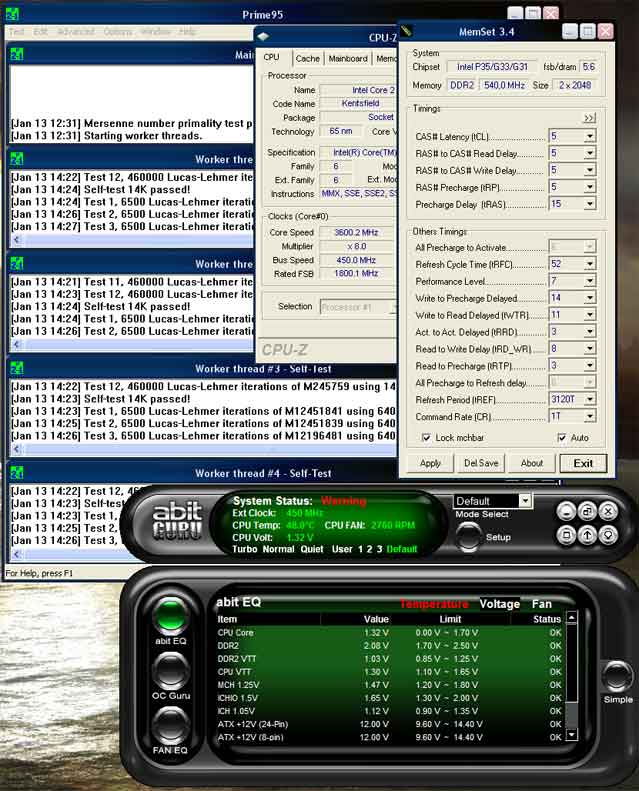Click the DDR2 2.08 V row in abit EQ

point(389,646)
